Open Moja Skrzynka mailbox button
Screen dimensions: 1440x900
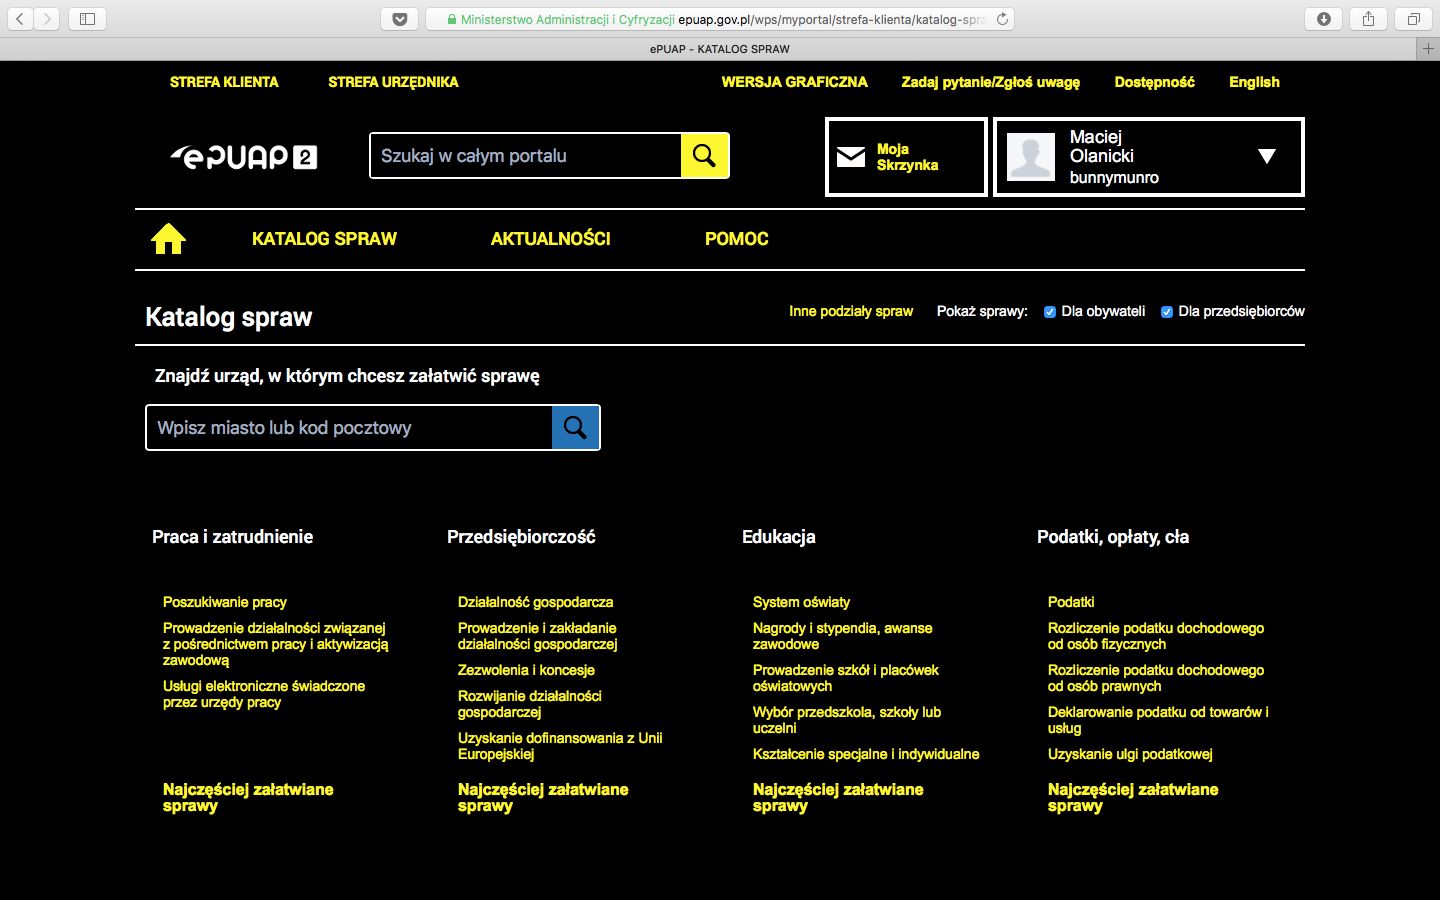point(906,157)
